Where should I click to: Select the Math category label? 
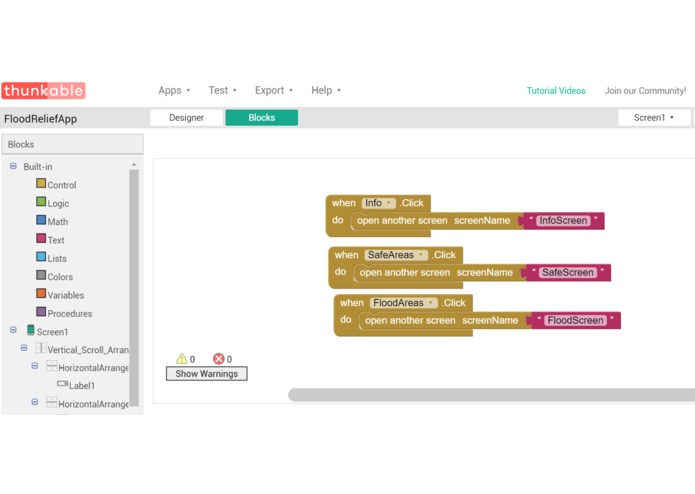tap(58, 222)
